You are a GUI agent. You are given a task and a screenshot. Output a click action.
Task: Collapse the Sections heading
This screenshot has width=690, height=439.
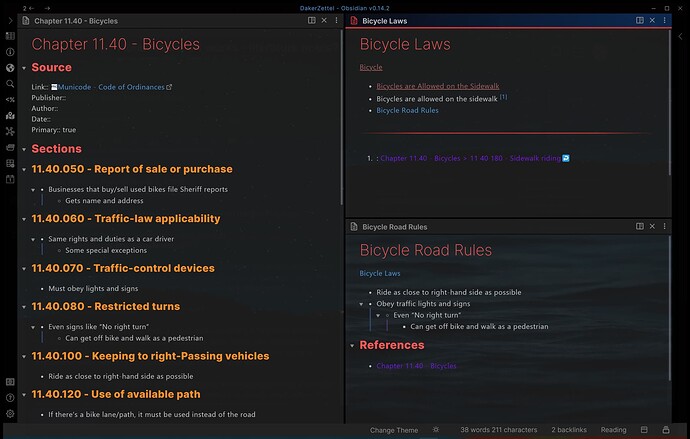click(24, 149)
